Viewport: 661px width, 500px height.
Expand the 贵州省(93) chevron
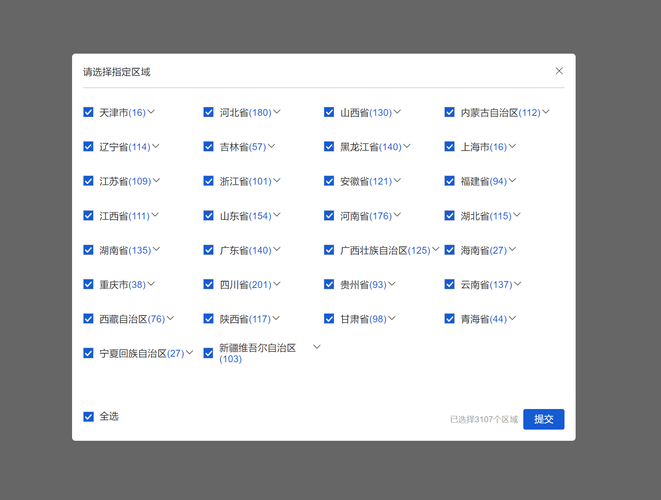point(392,284)
